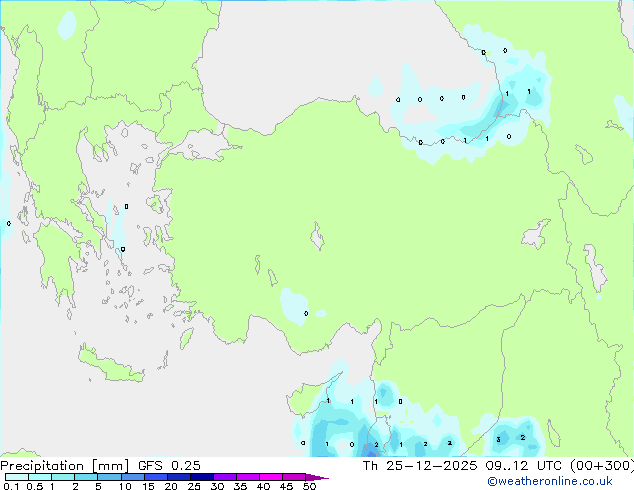Click the 'Precipitation [mm]' title text
Image resolution: width=634 pixels, height=490 pixels.
[x=64, y=466]
